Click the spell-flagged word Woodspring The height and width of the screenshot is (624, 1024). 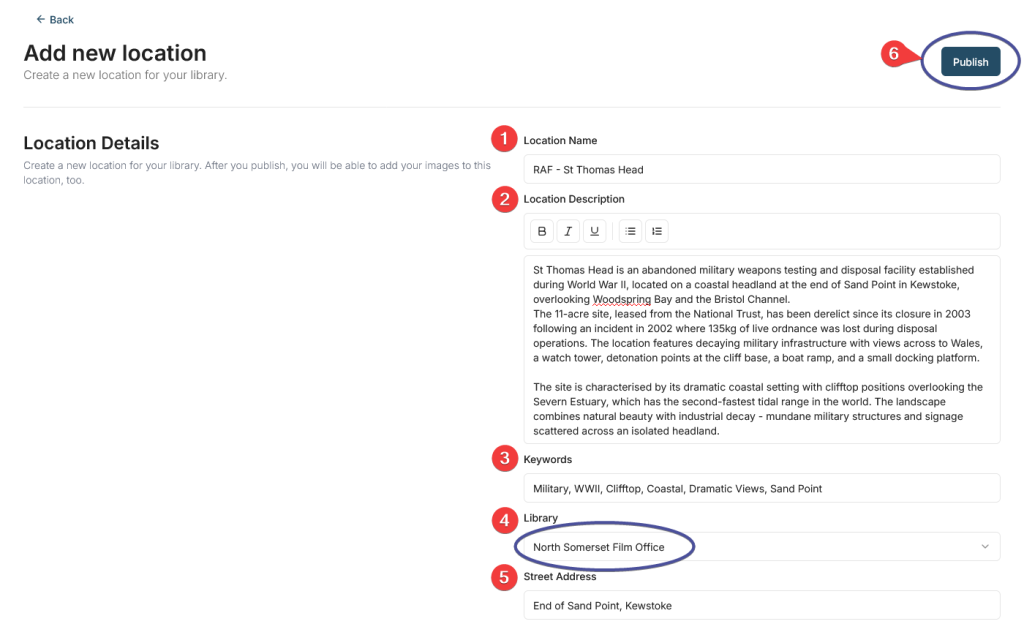pyautogui.click(x=623, y=299)
